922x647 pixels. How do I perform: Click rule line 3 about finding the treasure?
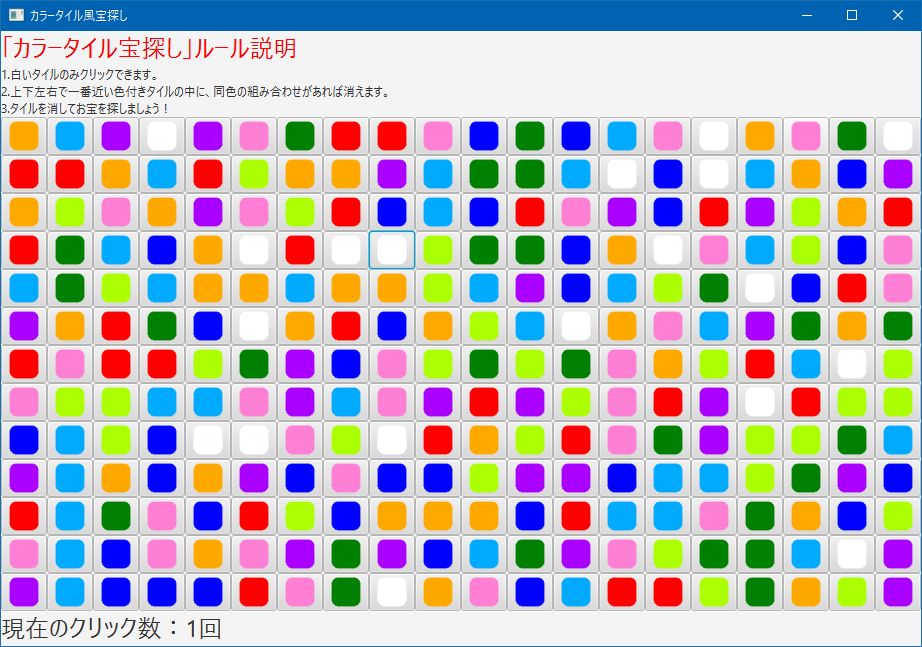click(86, 108)
